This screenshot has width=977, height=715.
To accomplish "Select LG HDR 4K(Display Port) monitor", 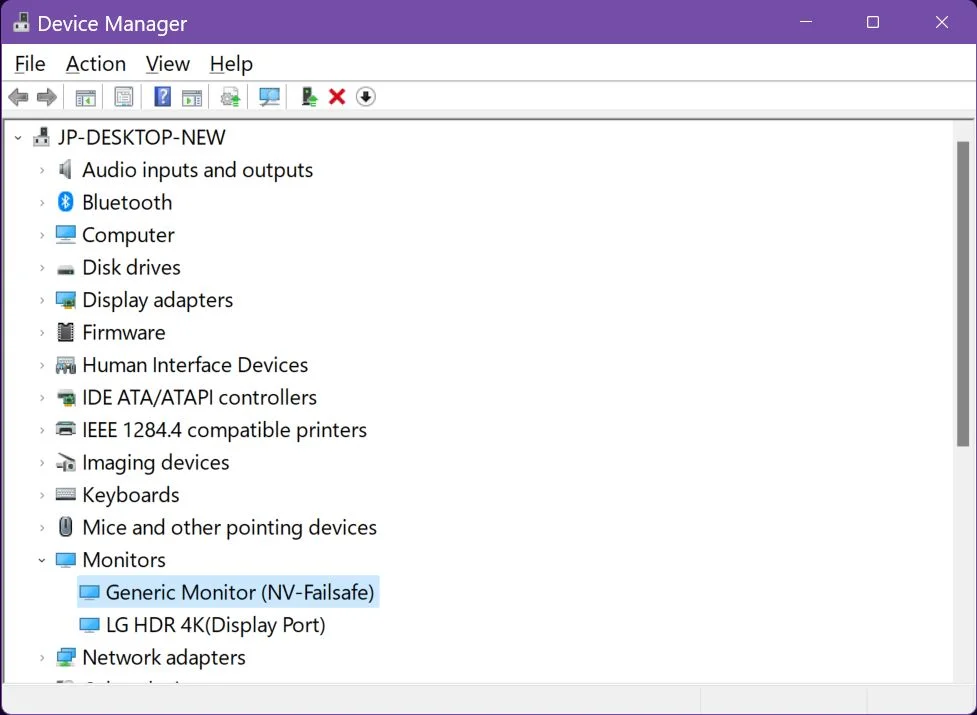I will (216, 625).
